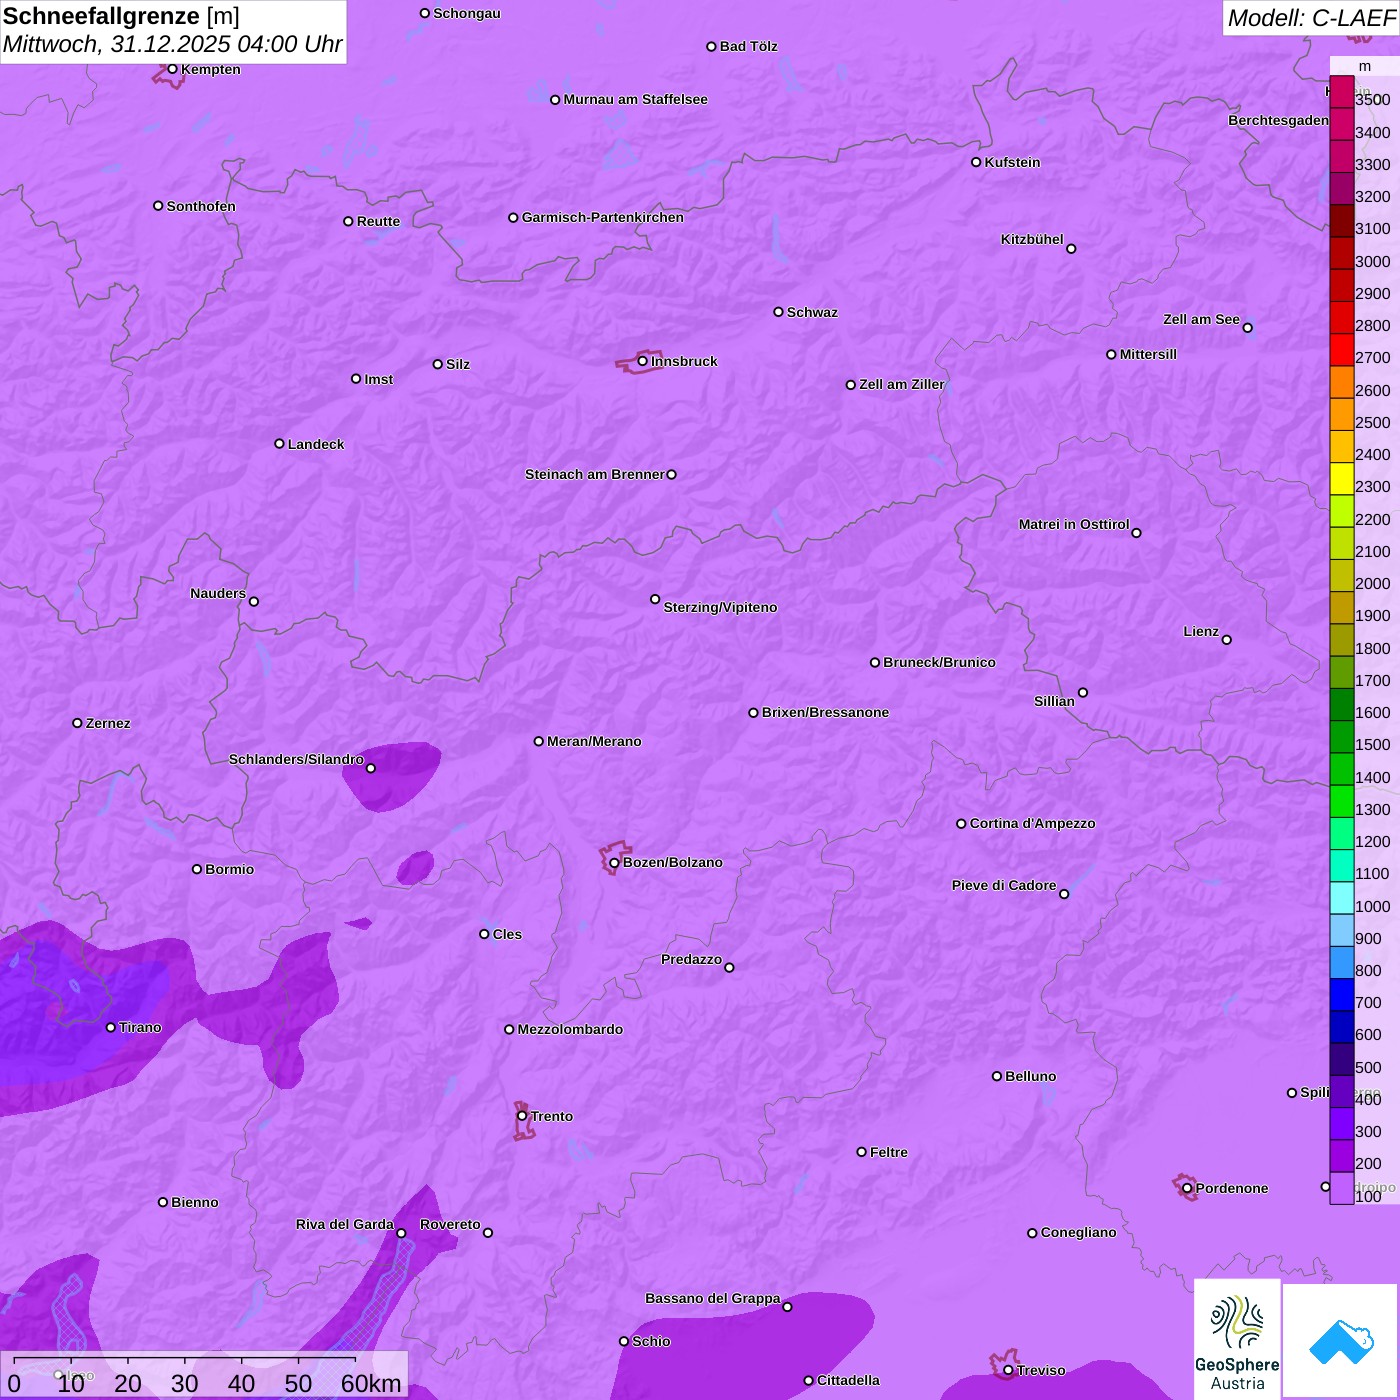Click the Bormio location dot
Image resolution: width=1400 pixels, height=1400 pixels.
(x=197, y=869)
